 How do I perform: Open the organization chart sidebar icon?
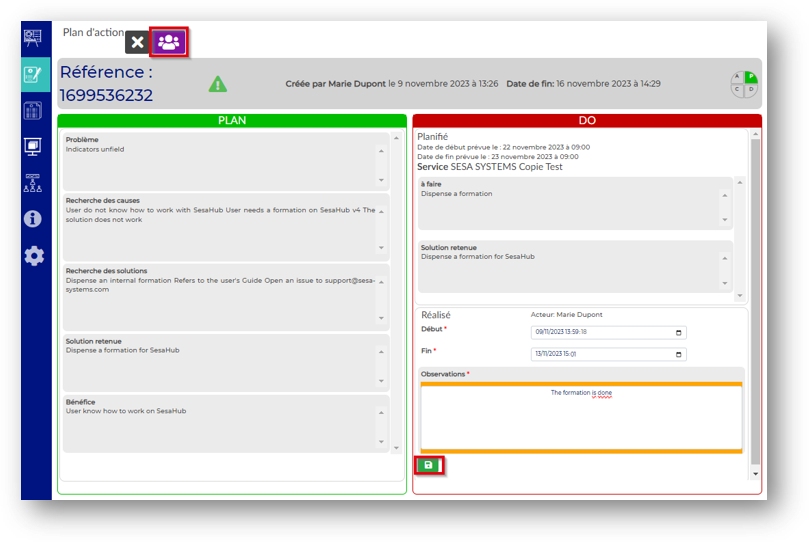34,183
